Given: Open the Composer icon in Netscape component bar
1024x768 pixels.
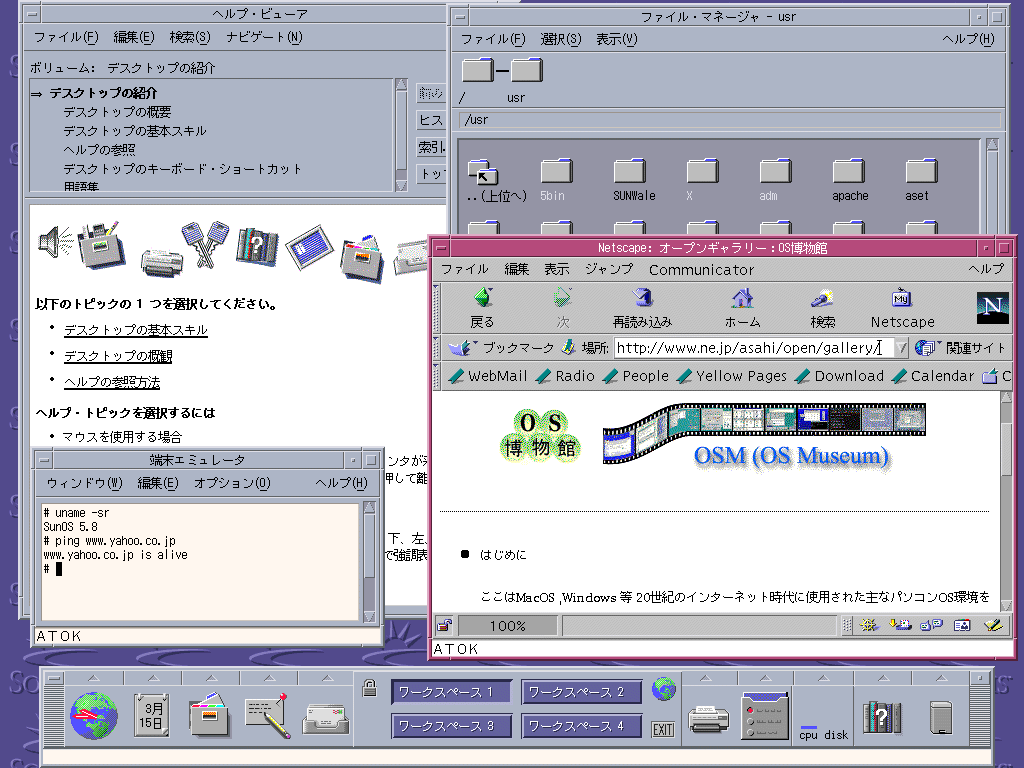Looking at the screenshot, I should point(993,625).
